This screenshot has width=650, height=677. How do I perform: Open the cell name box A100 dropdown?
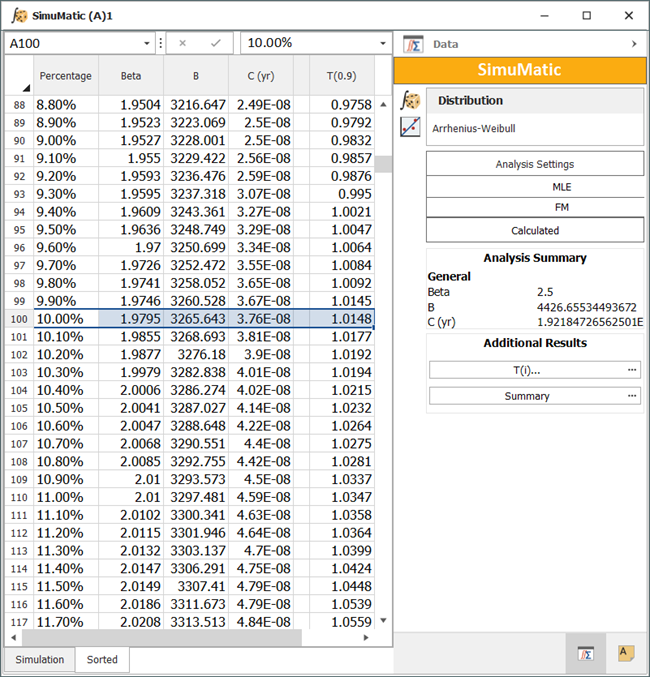147,44
